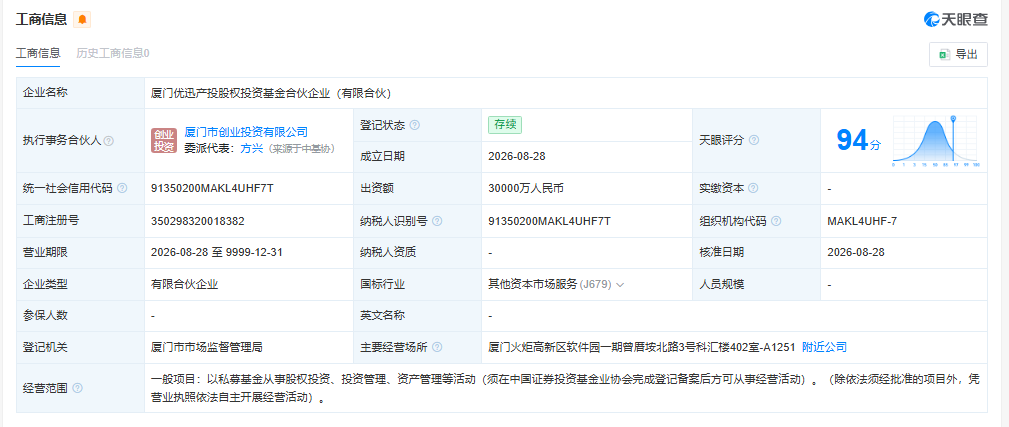Click the Excel icon on export button

945,55
